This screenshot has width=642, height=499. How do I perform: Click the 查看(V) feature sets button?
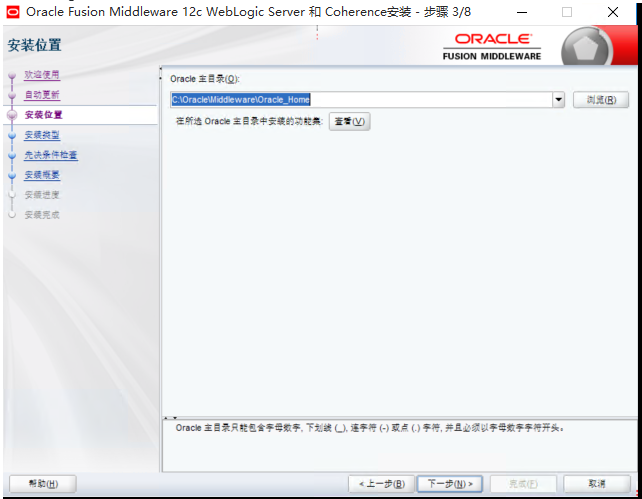click(350, 121)
